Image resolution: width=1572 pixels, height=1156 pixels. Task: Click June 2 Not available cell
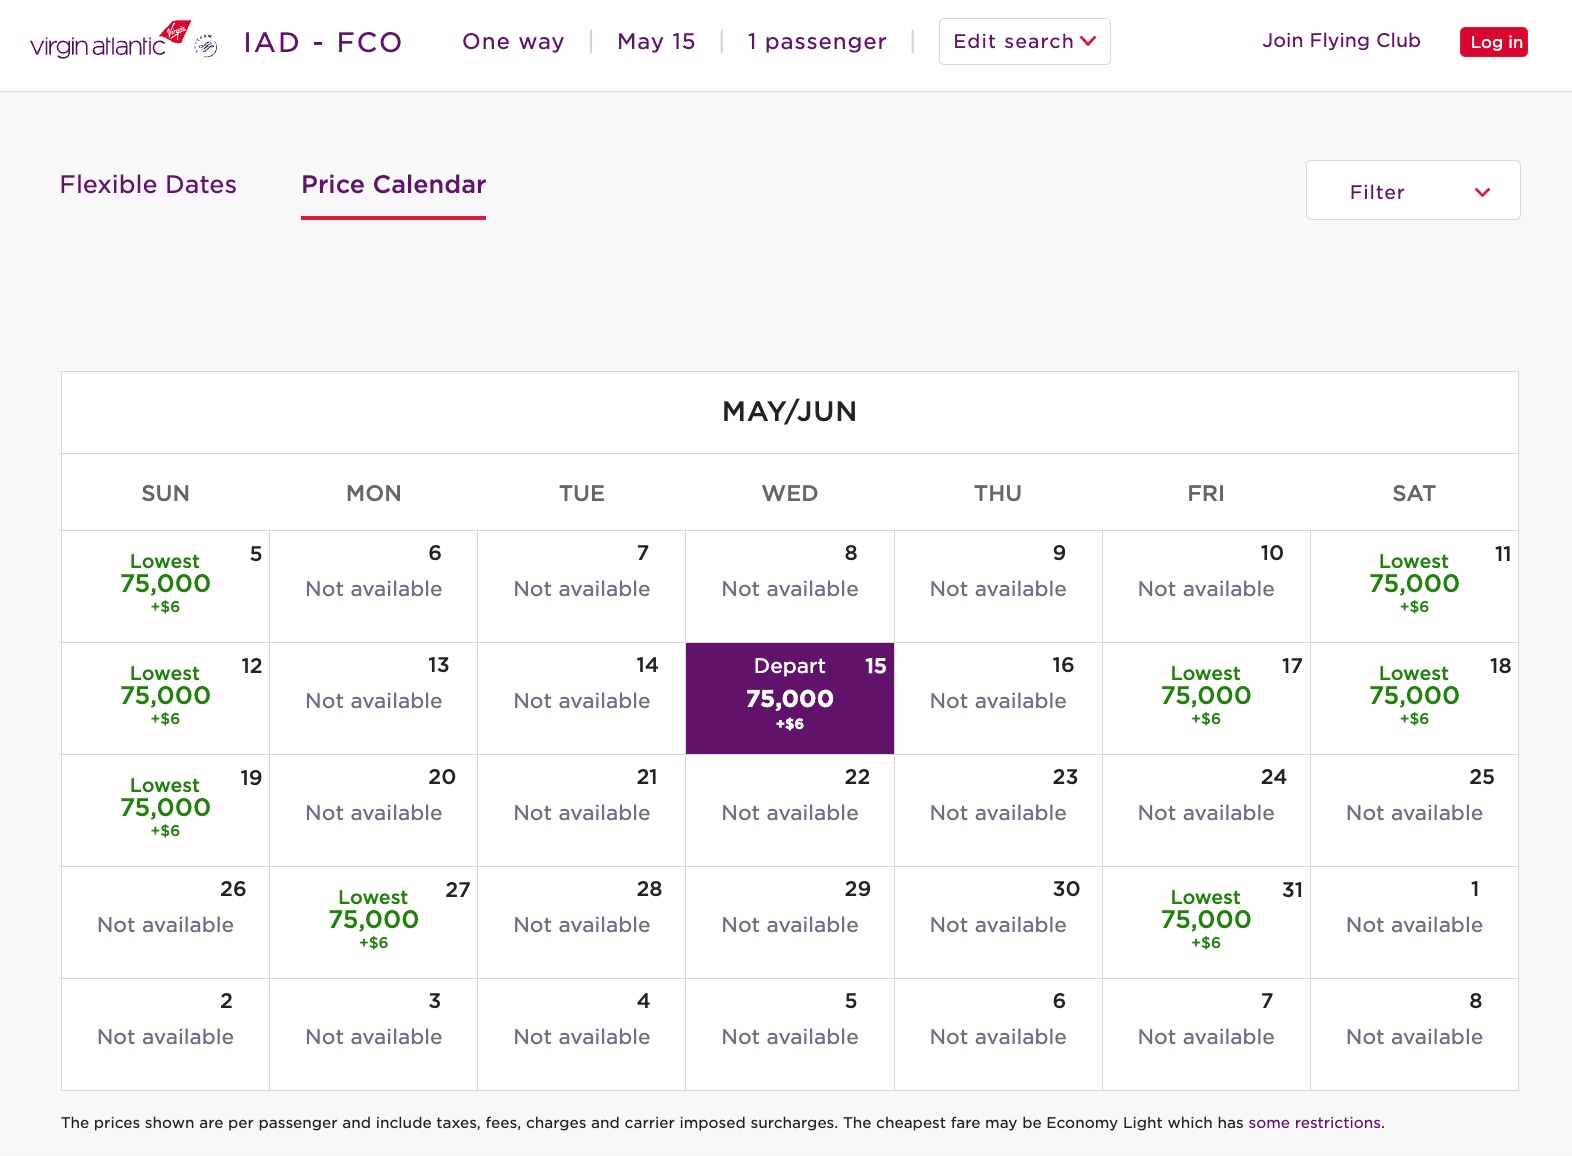coord(166,1035)
